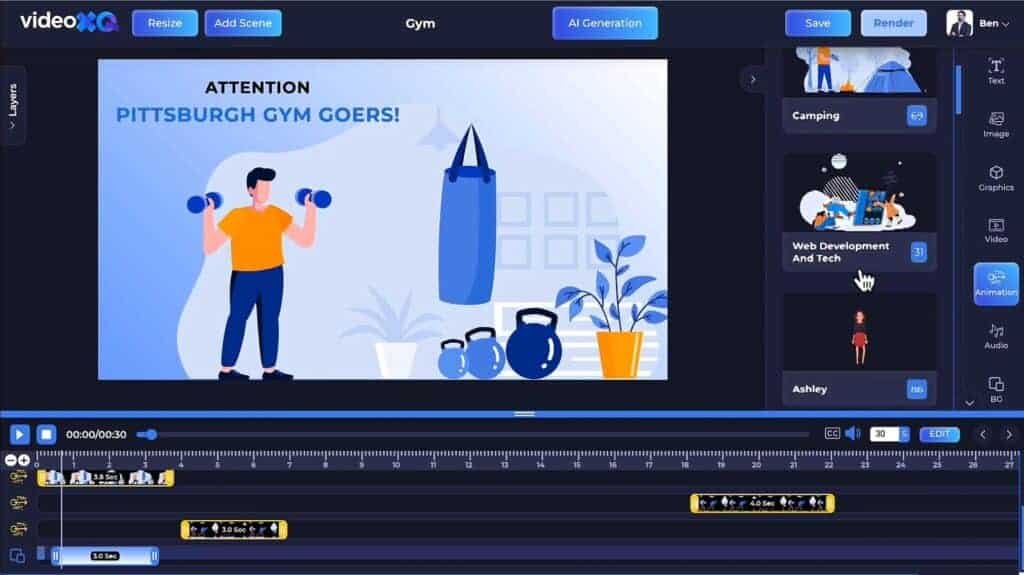Mute the audio speaker icon
Image resolution: width=1024 pixels, height=575 pixels.
pyautogui.click(x=852, y=433)
